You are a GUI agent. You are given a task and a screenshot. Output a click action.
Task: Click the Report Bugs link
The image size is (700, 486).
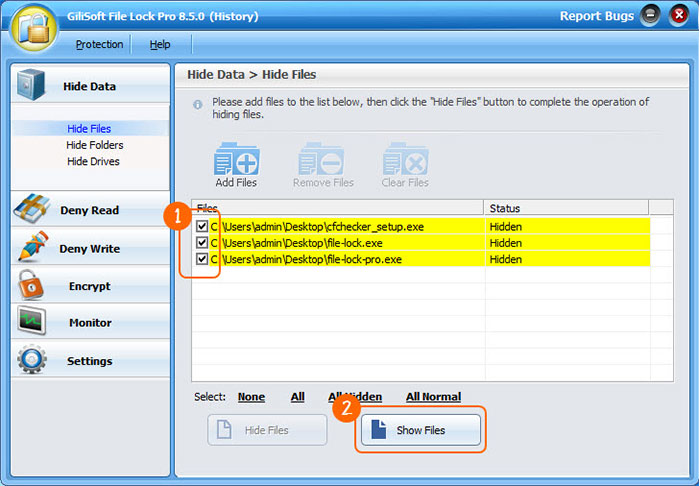597,16
